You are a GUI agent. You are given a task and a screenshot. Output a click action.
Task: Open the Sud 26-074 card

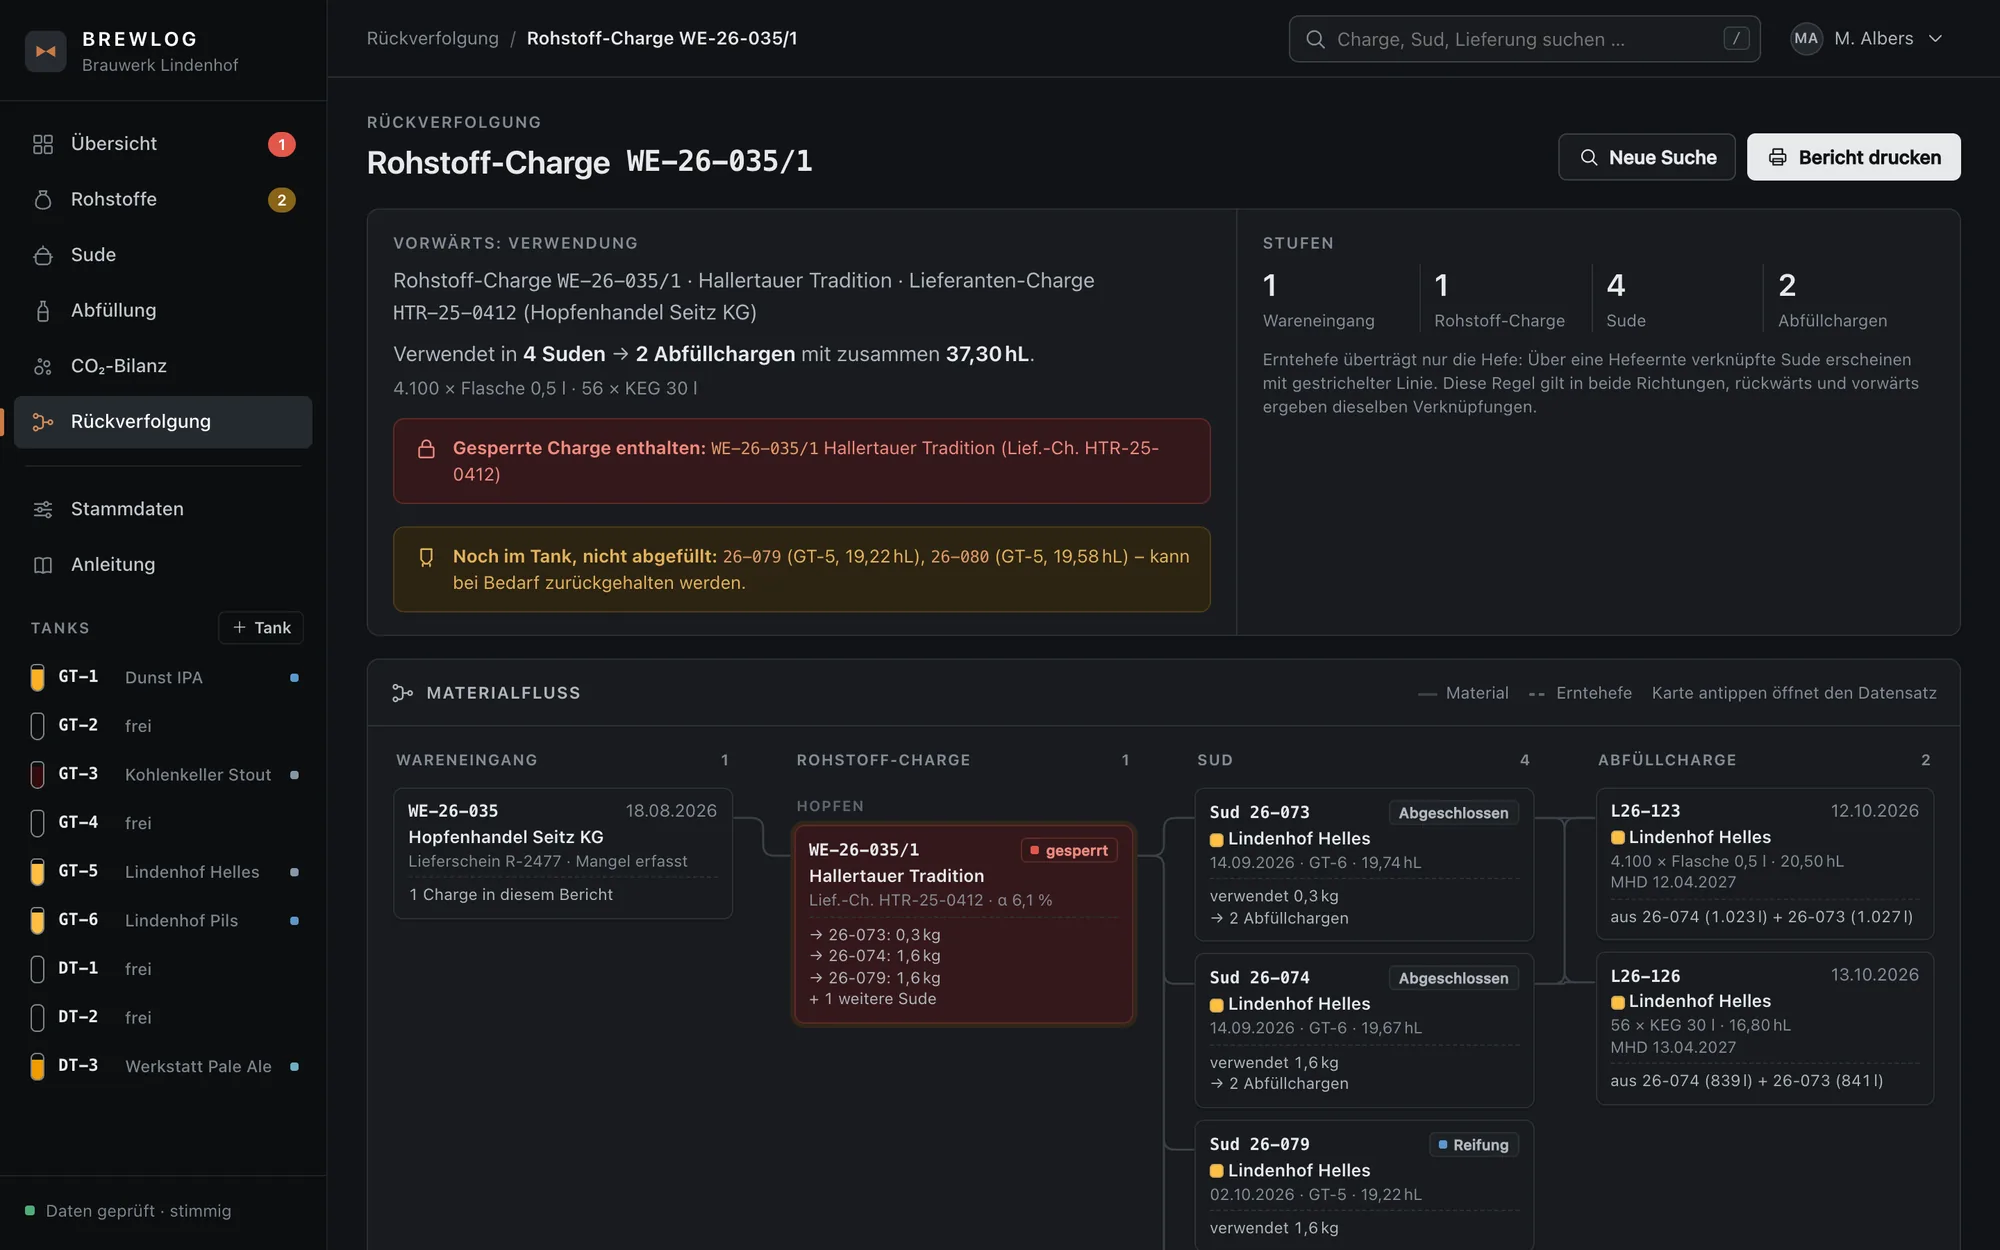(x=1364, y=1030)
